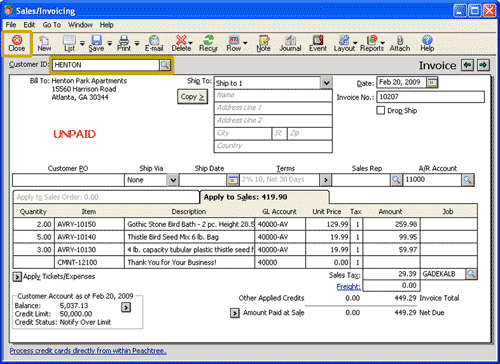Open the Go To menu
This screenshot has height=364, width=500.
point(52,25)
